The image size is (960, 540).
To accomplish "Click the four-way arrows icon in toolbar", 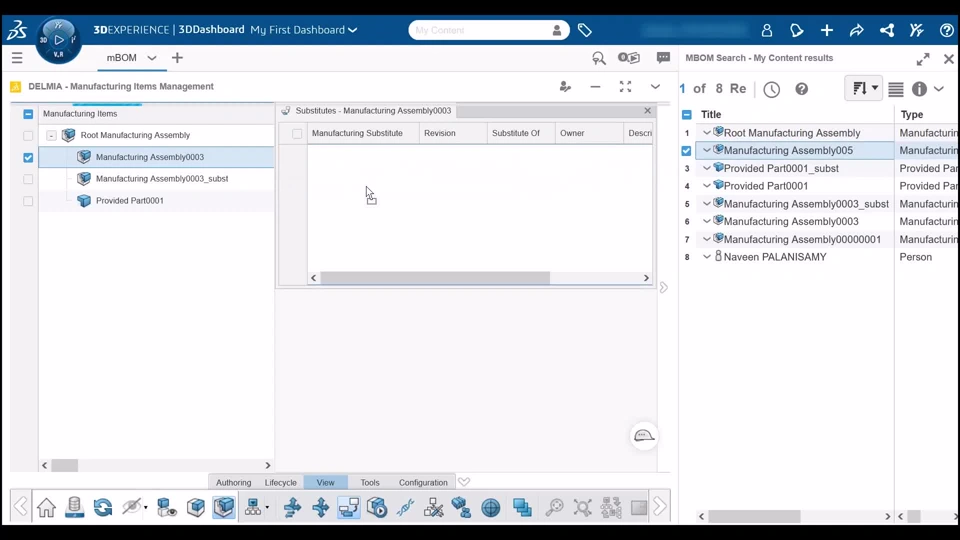I will coord(320,507).
